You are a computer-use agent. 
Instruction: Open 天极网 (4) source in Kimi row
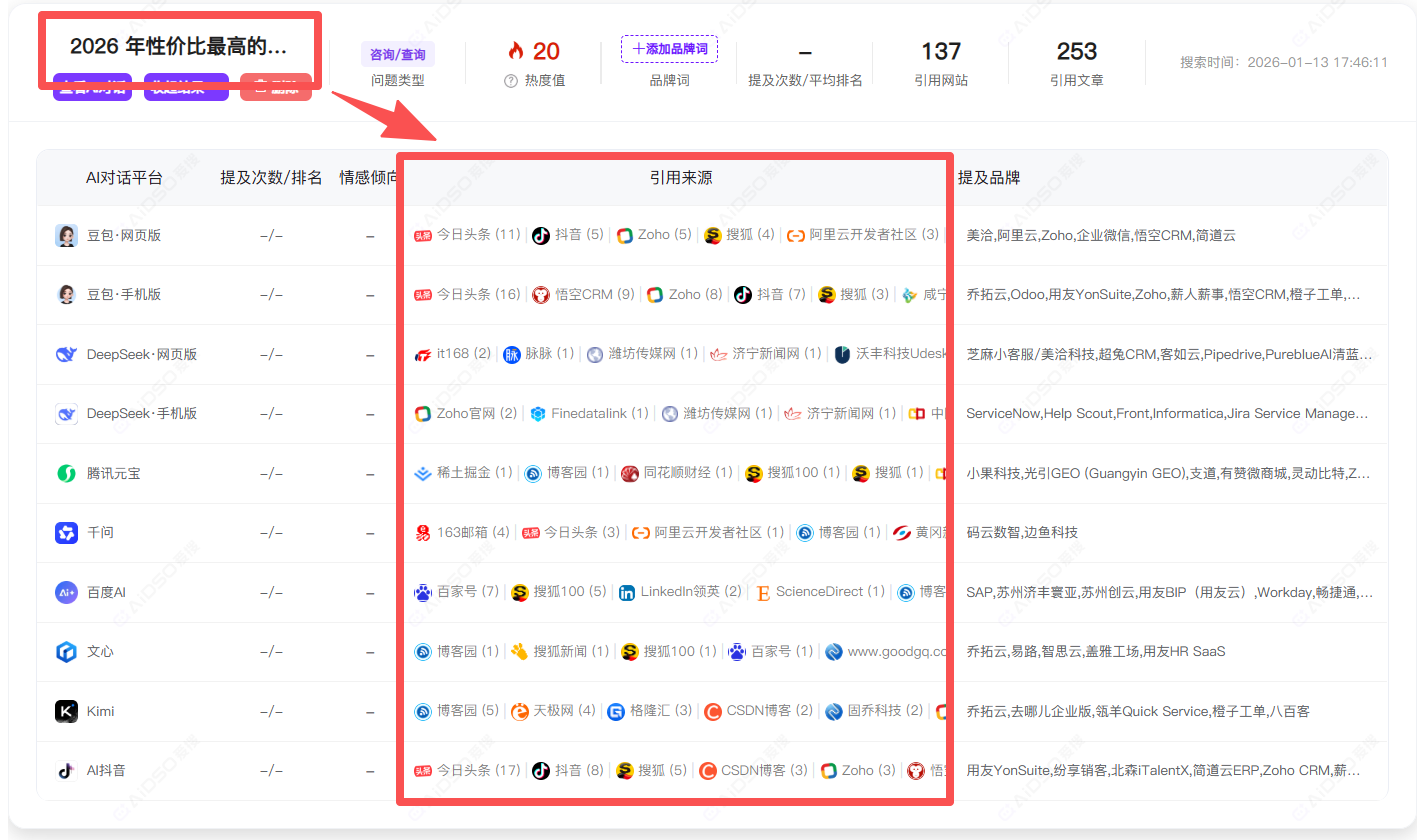[553, 711]
